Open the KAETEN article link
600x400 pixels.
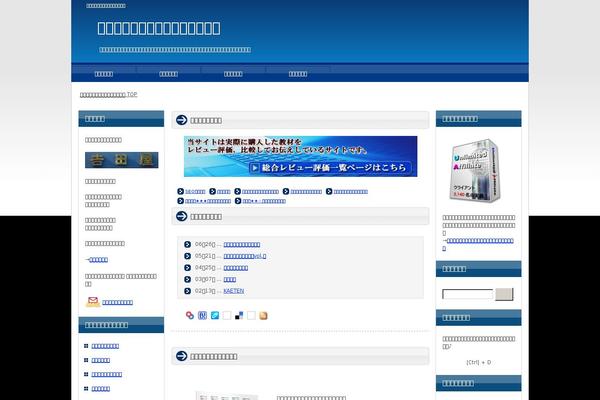tap(234, 291)
